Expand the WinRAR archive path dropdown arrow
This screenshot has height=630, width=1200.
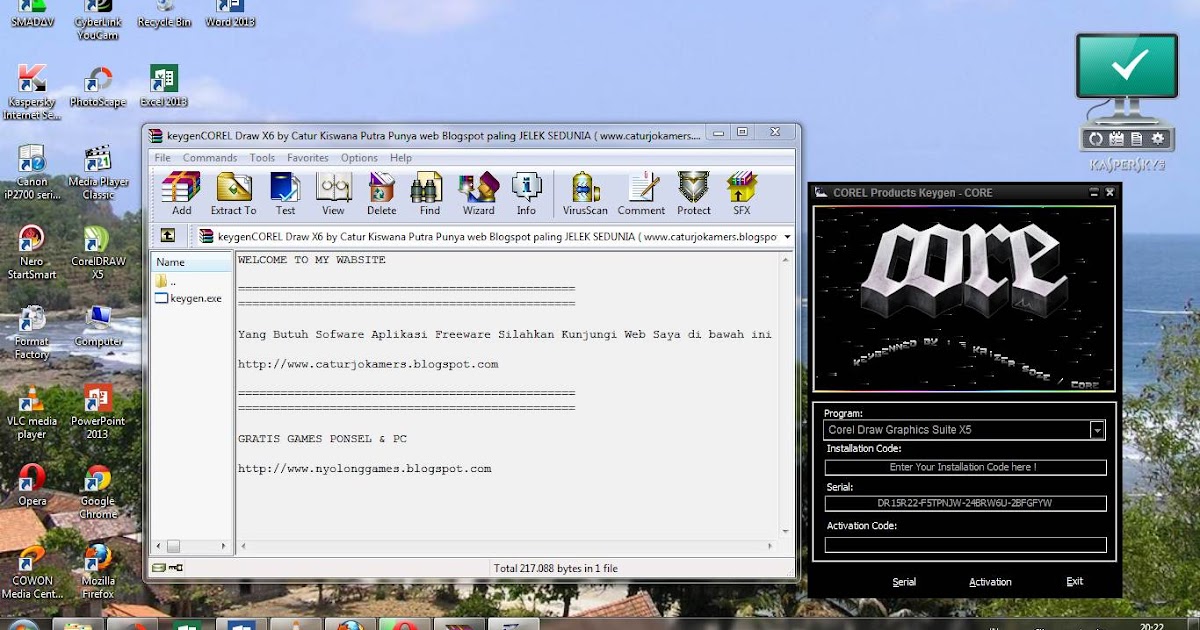788,237
